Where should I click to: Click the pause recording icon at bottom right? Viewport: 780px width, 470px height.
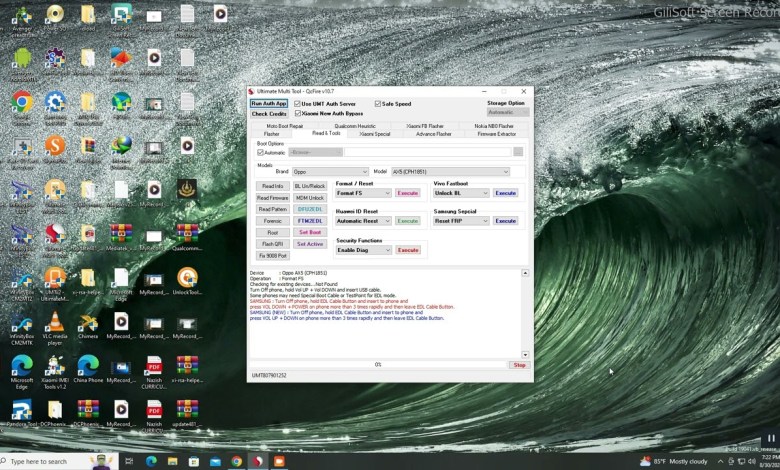point(770,439)
